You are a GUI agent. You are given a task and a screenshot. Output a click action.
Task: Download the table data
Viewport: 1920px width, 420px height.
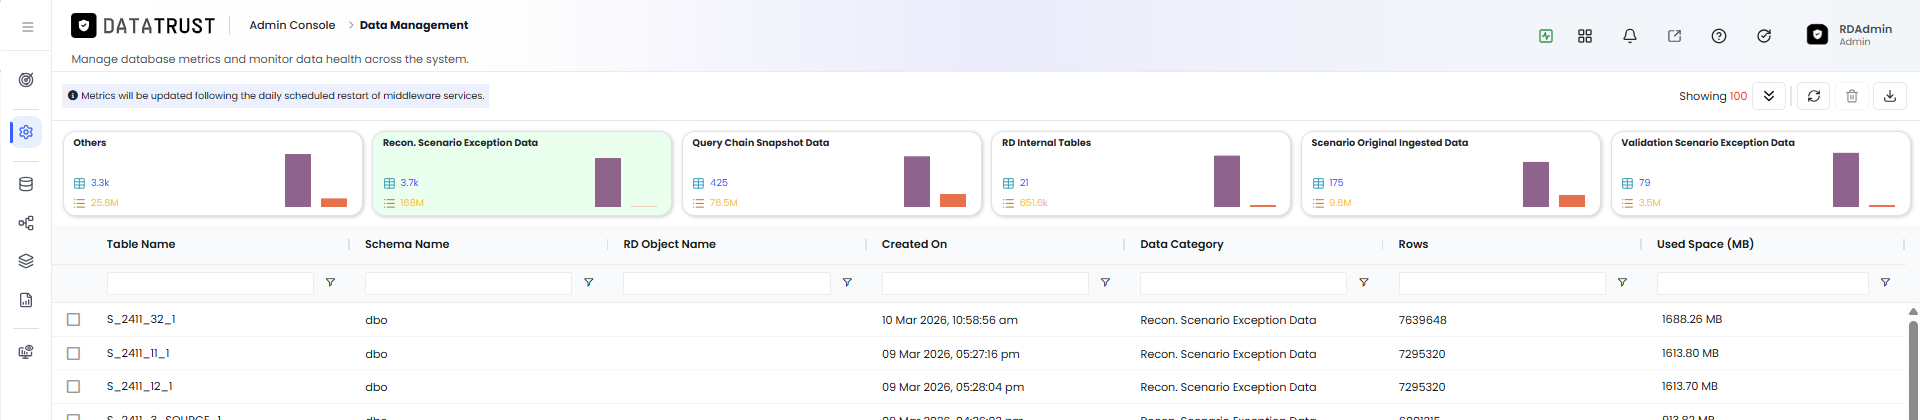(x=1890, y=96)
